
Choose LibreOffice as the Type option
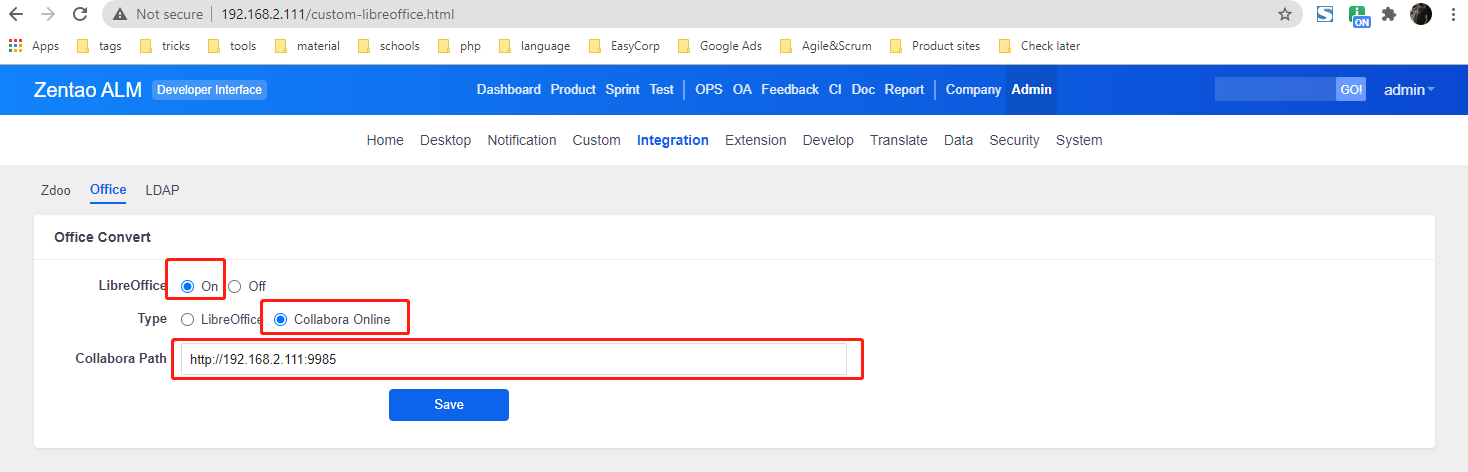(188, 320)
